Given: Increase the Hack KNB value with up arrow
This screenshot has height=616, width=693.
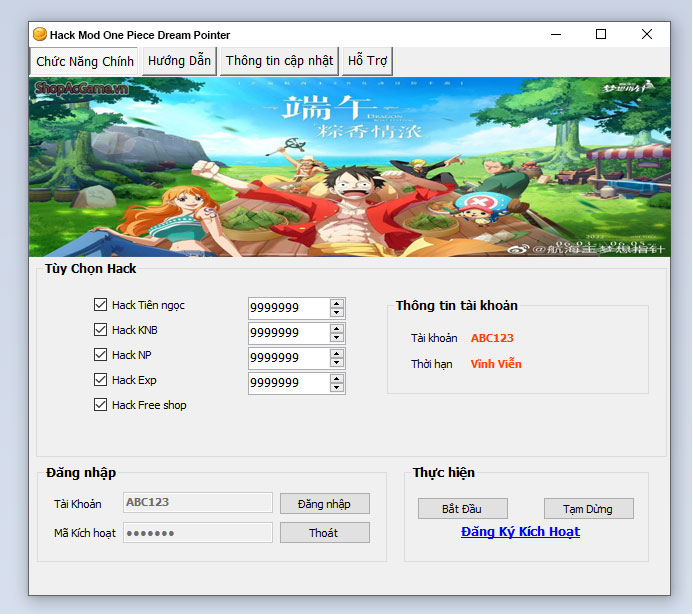Looking at the screenshot, I should coord(337,328).
